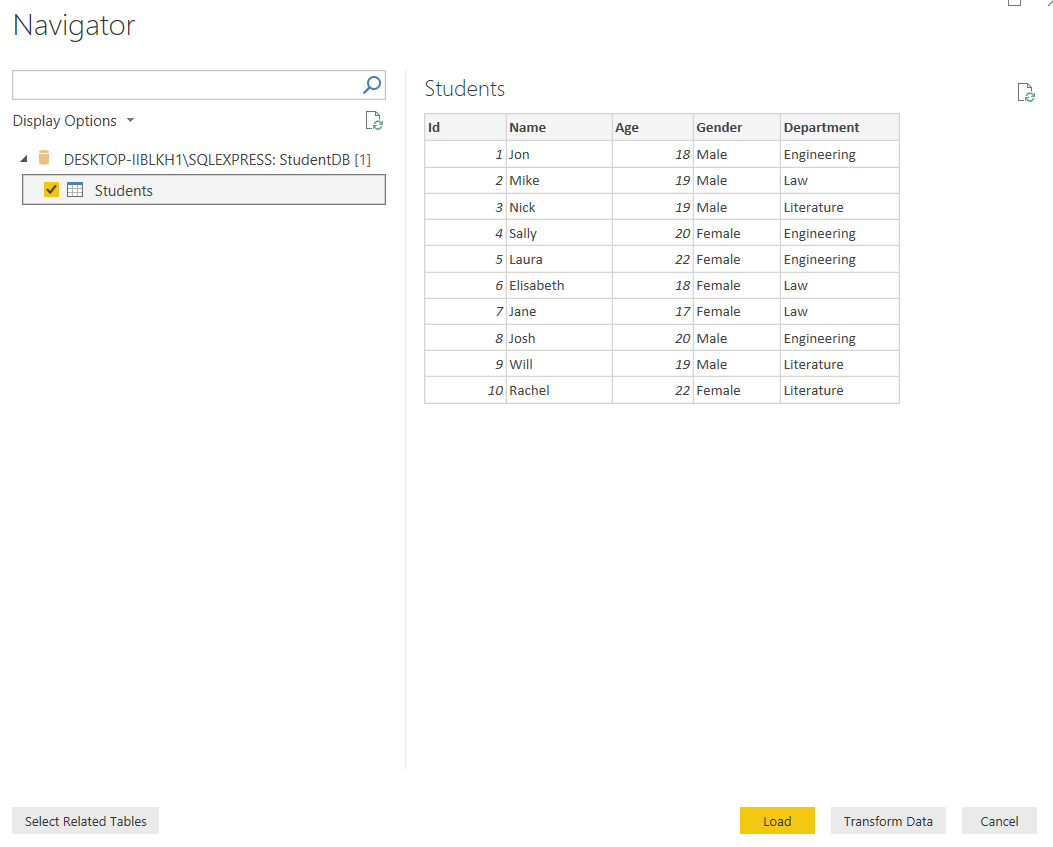Select the DESKTOP-IIBLKH1\SQLEXPRESS: StudentDB node
The height and width of the screenshot is (847, 1053).
point(217,159)
